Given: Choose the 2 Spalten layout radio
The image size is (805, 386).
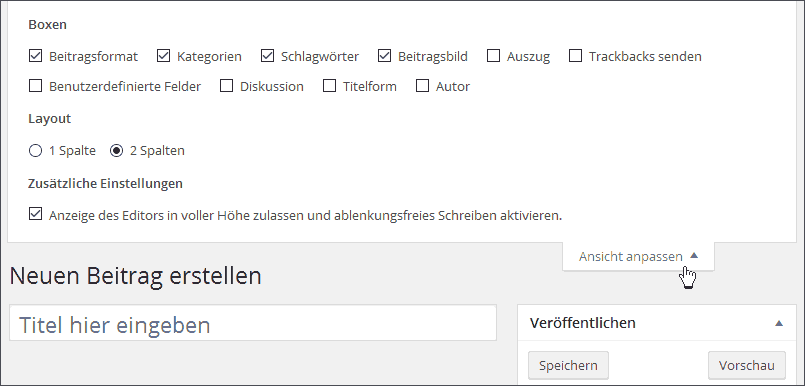Looking at the screenshot, I should [117, 151].
